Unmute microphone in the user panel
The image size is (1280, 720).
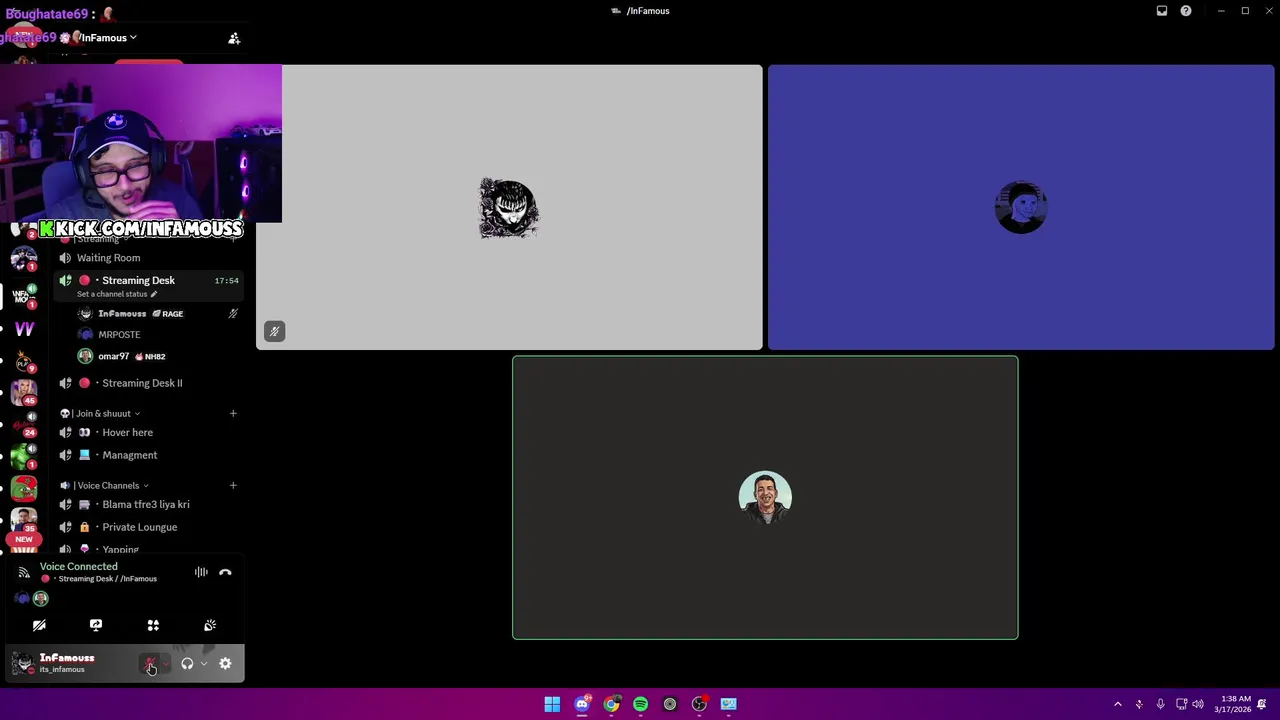[x=150, y=664]
